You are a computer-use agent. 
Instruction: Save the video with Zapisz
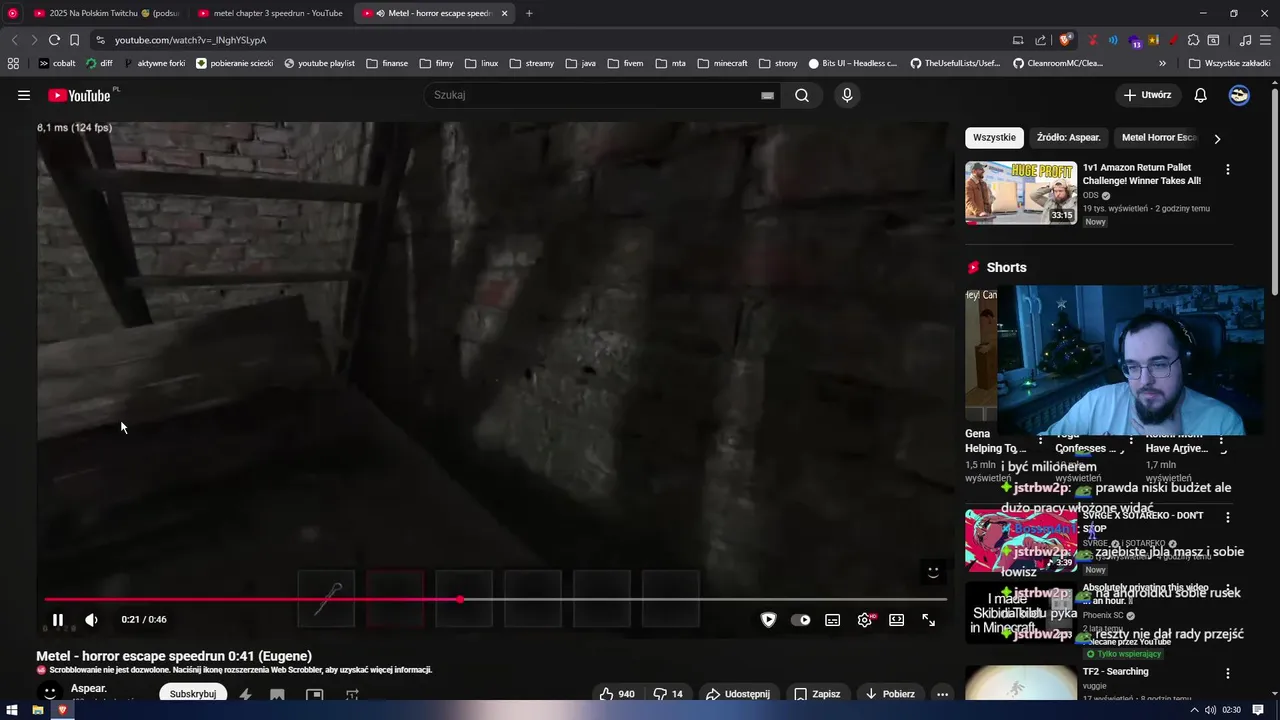click(x=817, y=694)
